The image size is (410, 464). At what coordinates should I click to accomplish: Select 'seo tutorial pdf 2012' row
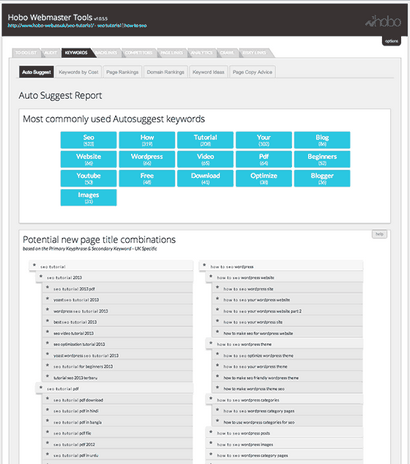(x=118, y=444)
